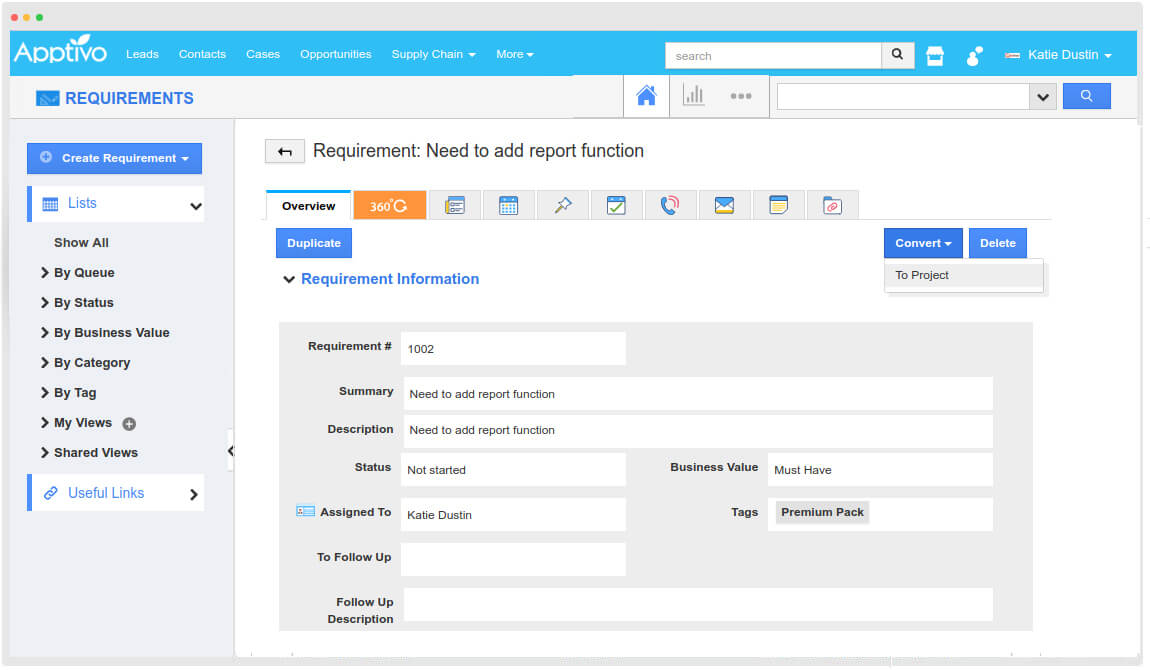Image resolution: width=1150 pixels, height=670 pixels.
Task: Open the Create Requirement dropdown
Action: coord(114,158)
